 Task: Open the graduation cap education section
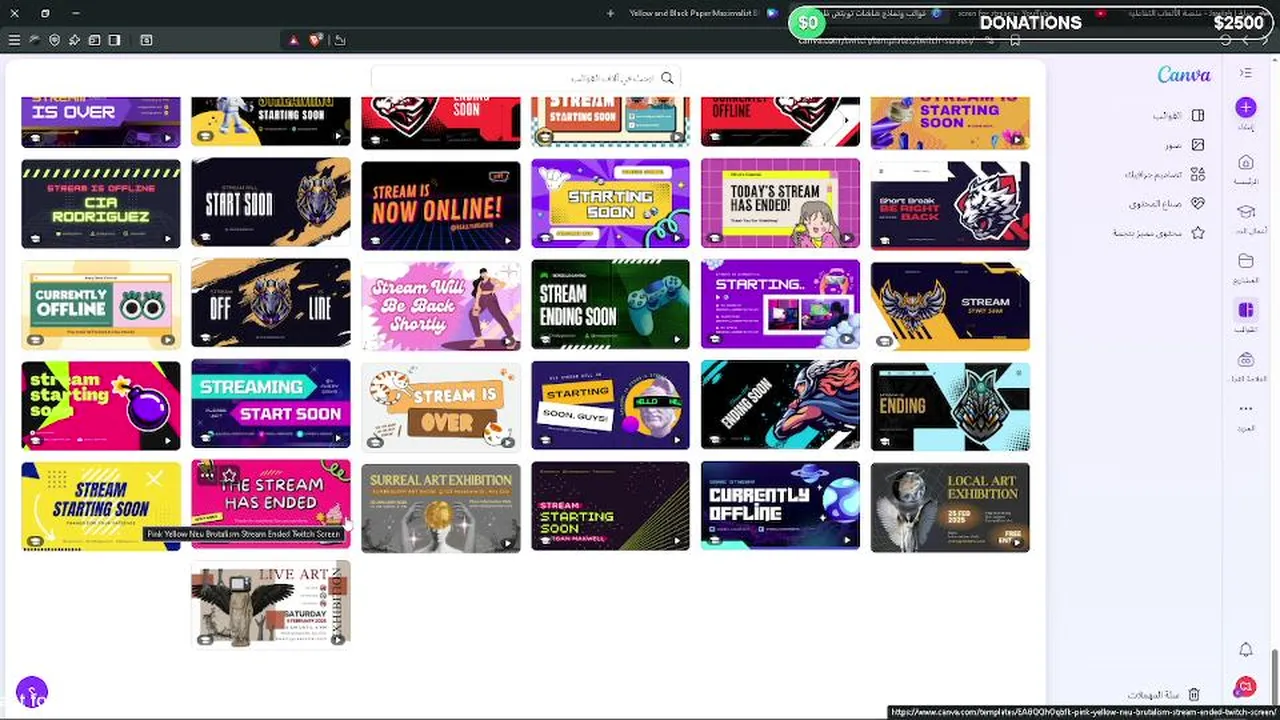coord(1246,212)
